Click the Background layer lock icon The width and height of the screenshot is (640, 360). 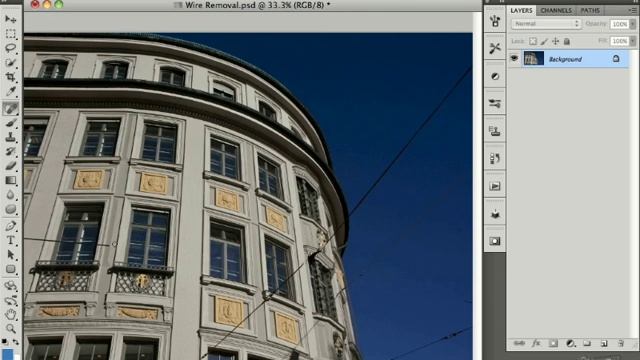(616, 59)
